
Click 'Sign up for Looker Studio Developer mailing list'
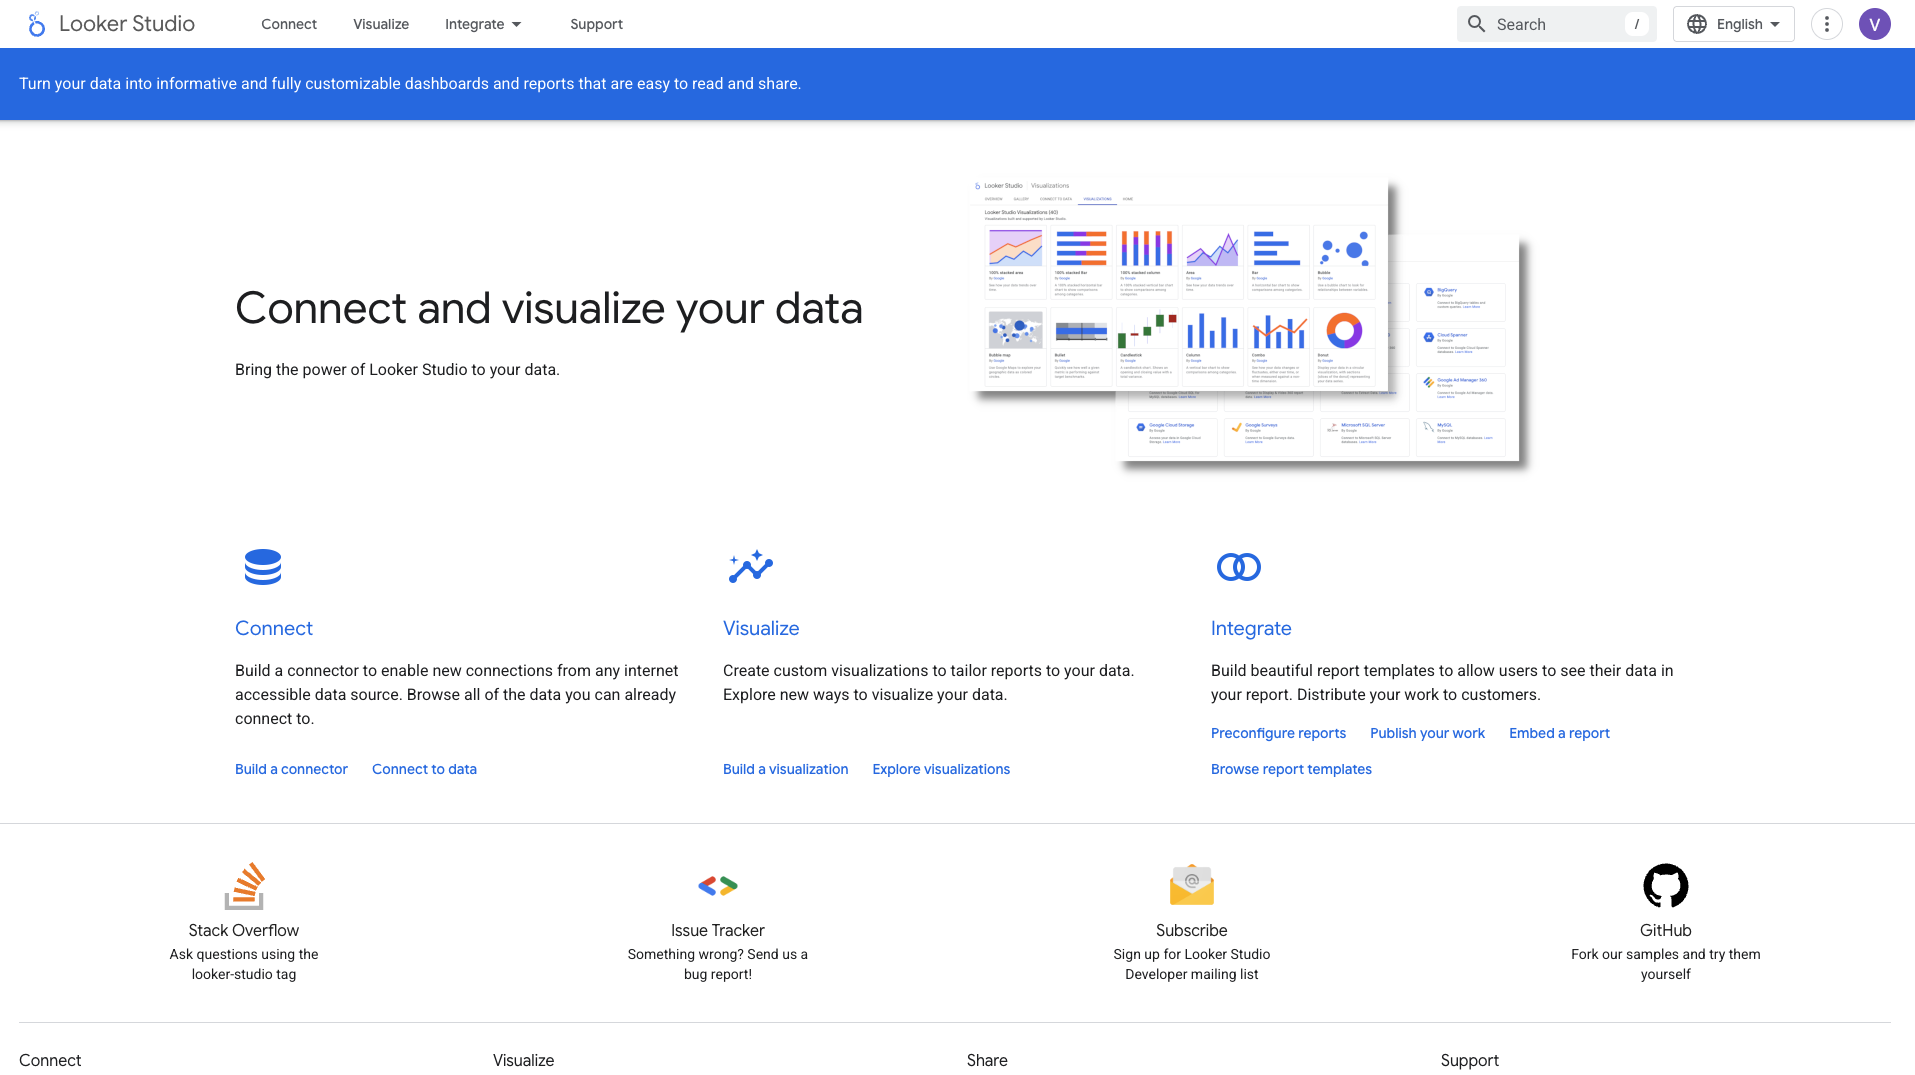[1192, 964]
